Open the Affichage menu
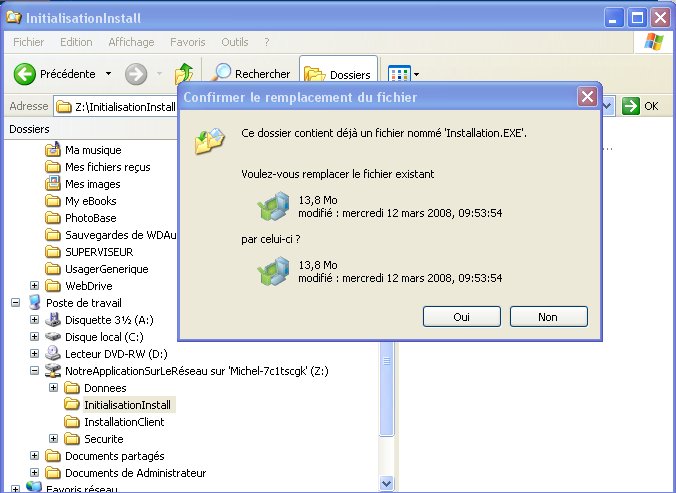The height and width of the screenshot is (493, 676). pyautogui.click(x=131, y=42)
